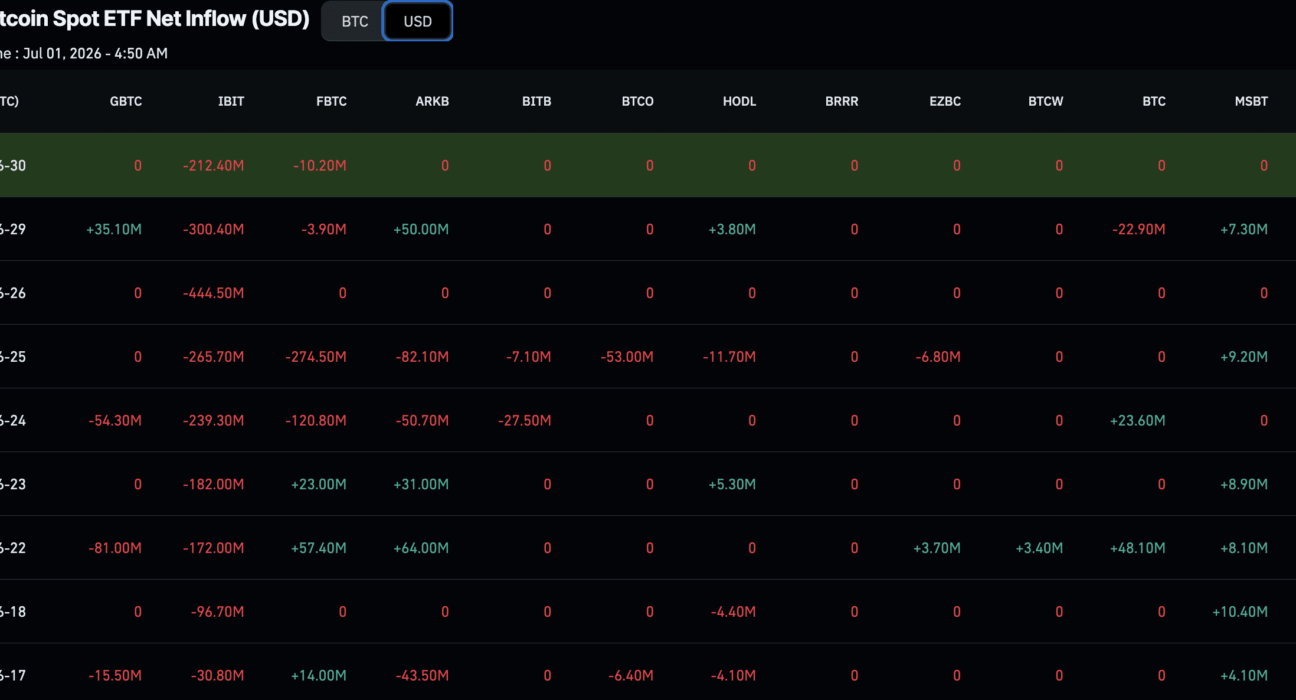The height and width of the screenshot is (700, 1296).
Task: Click the BTCO column header
Action: 637,101
